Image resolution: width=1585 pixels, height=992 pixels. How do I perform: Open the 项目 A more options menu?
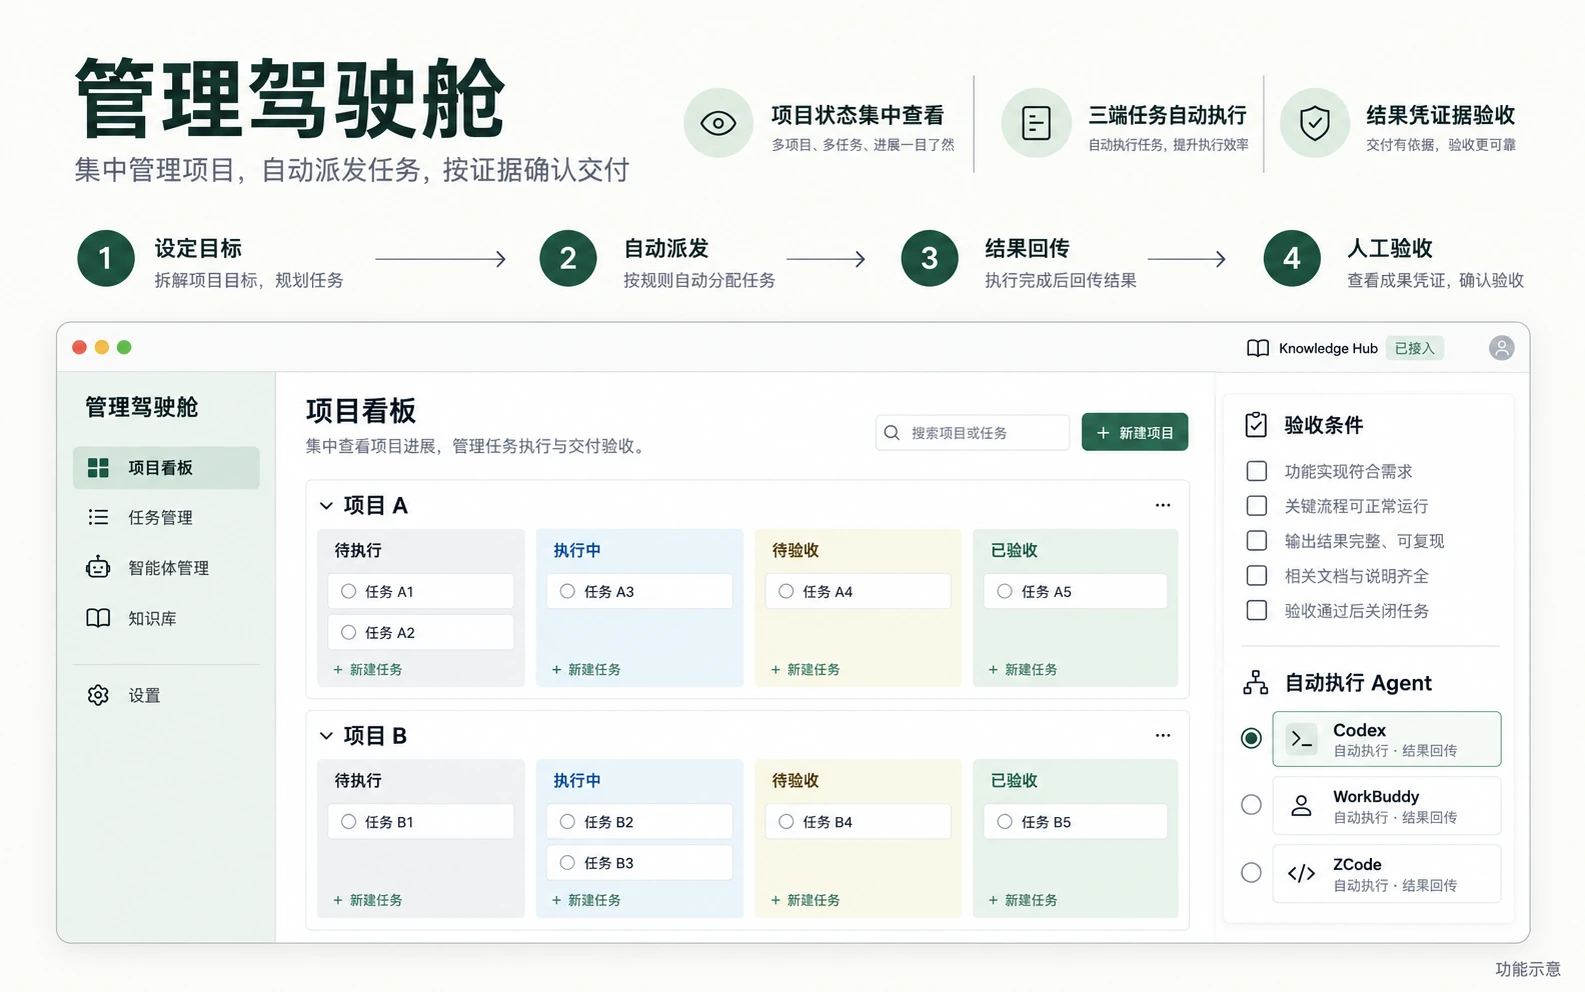[x=1163, y=505]
